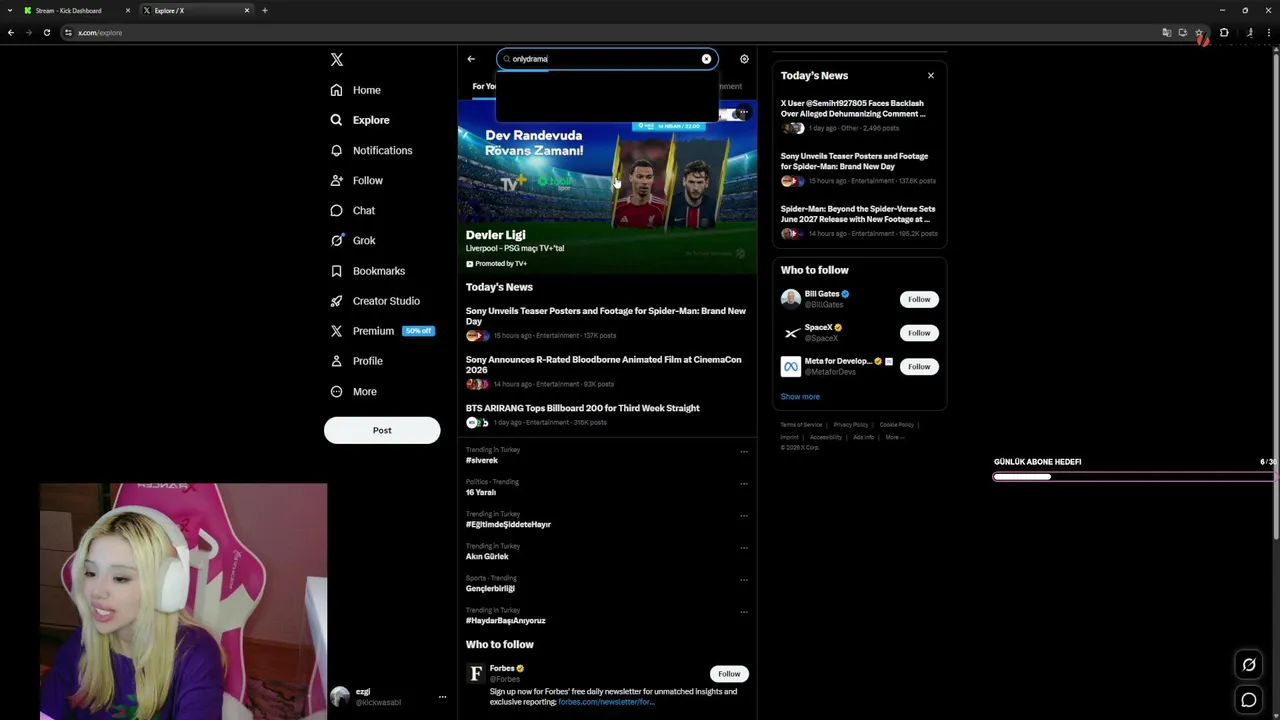Follow Forbes in the main column
The image size is (1280, 720).
click(729, 674)
